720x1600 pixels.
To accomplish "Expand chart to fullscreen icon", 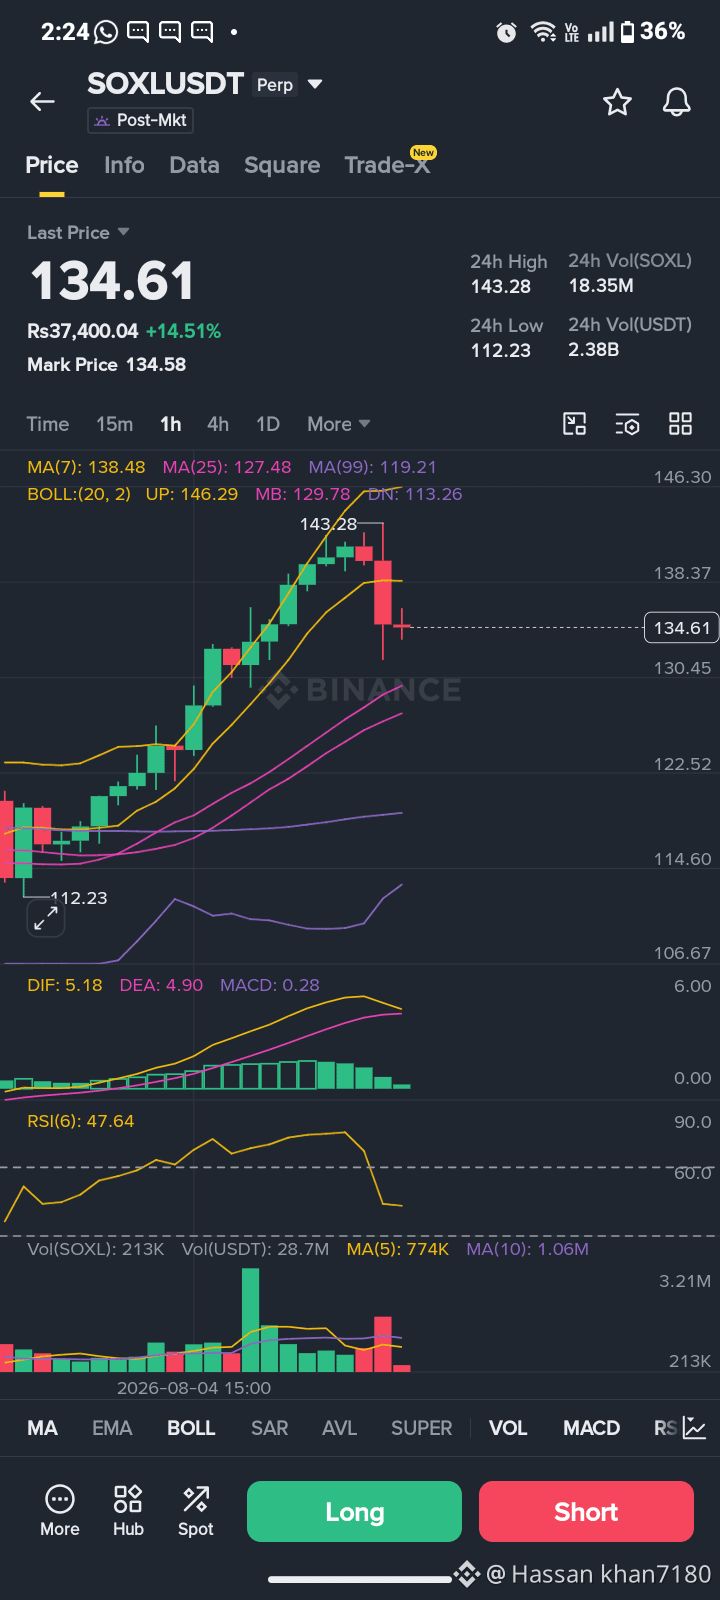I will tap(46, 918).
